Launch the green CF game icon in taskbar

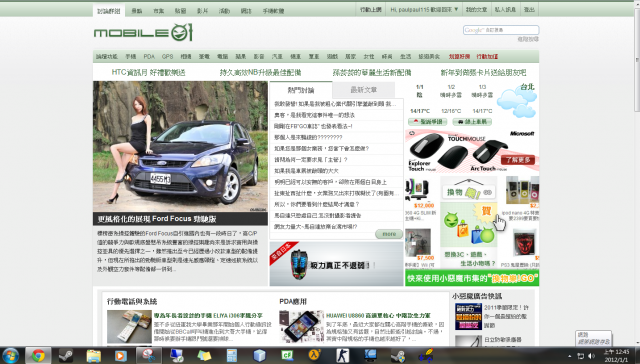[x=287, y=355]
